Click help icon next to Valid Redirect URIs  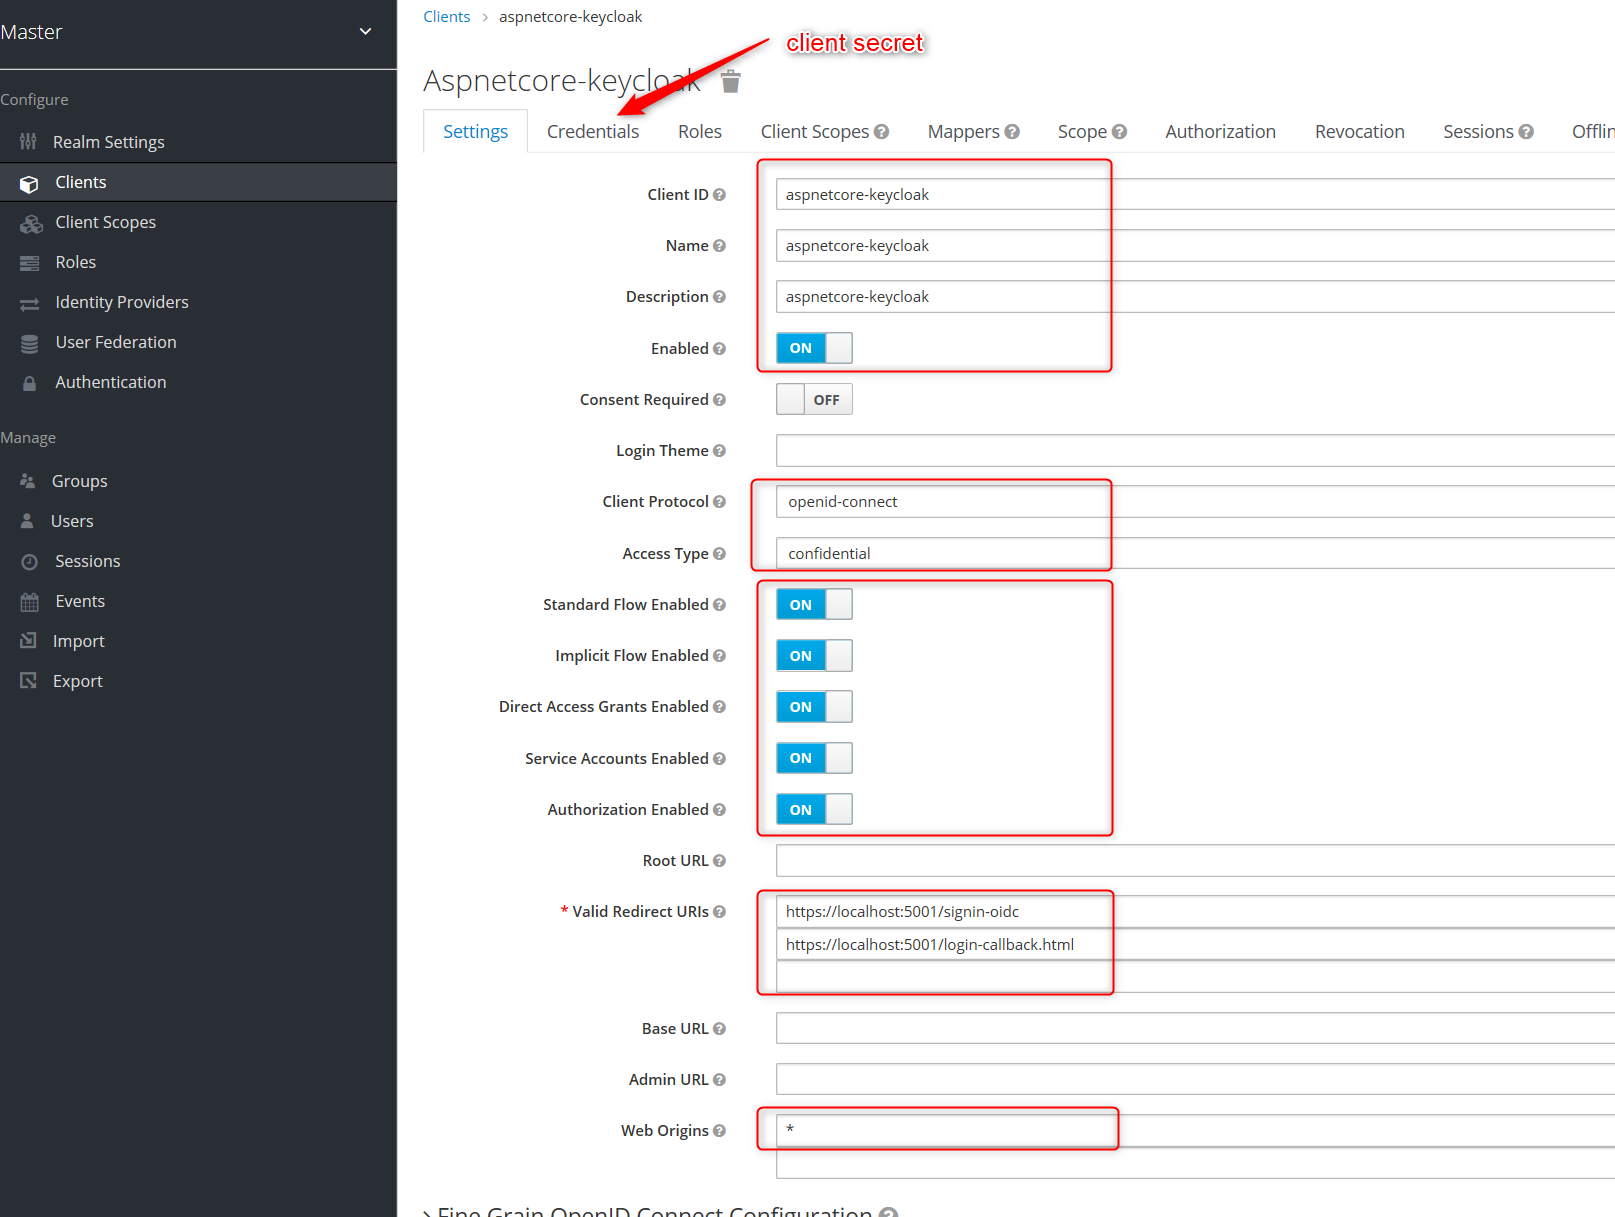pyautogui.click(x=719, y=912)
